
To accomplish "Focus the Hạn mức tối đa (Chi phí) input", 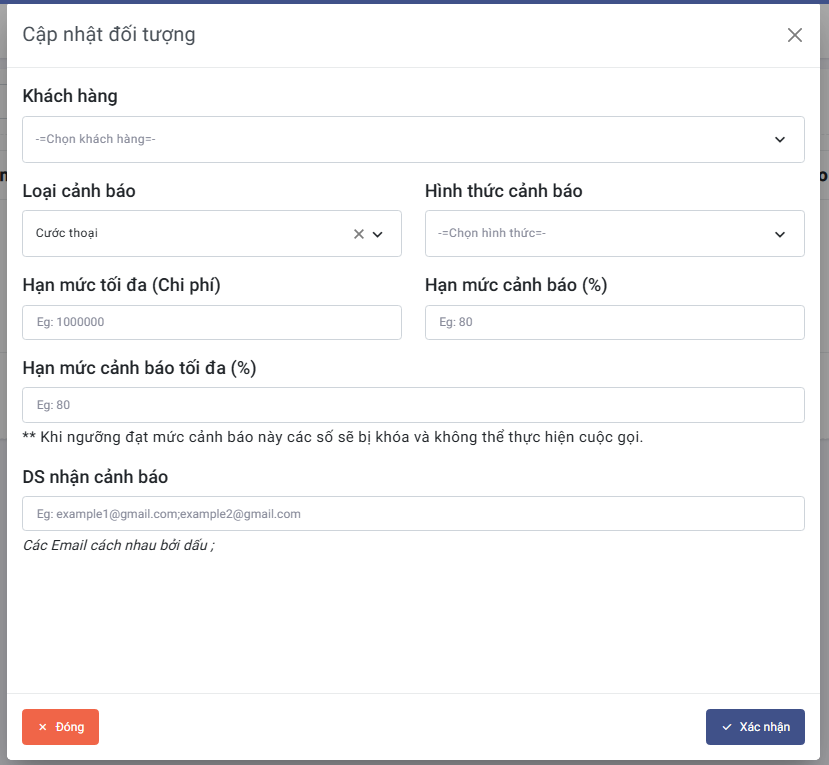I will (x=212, y=322).
